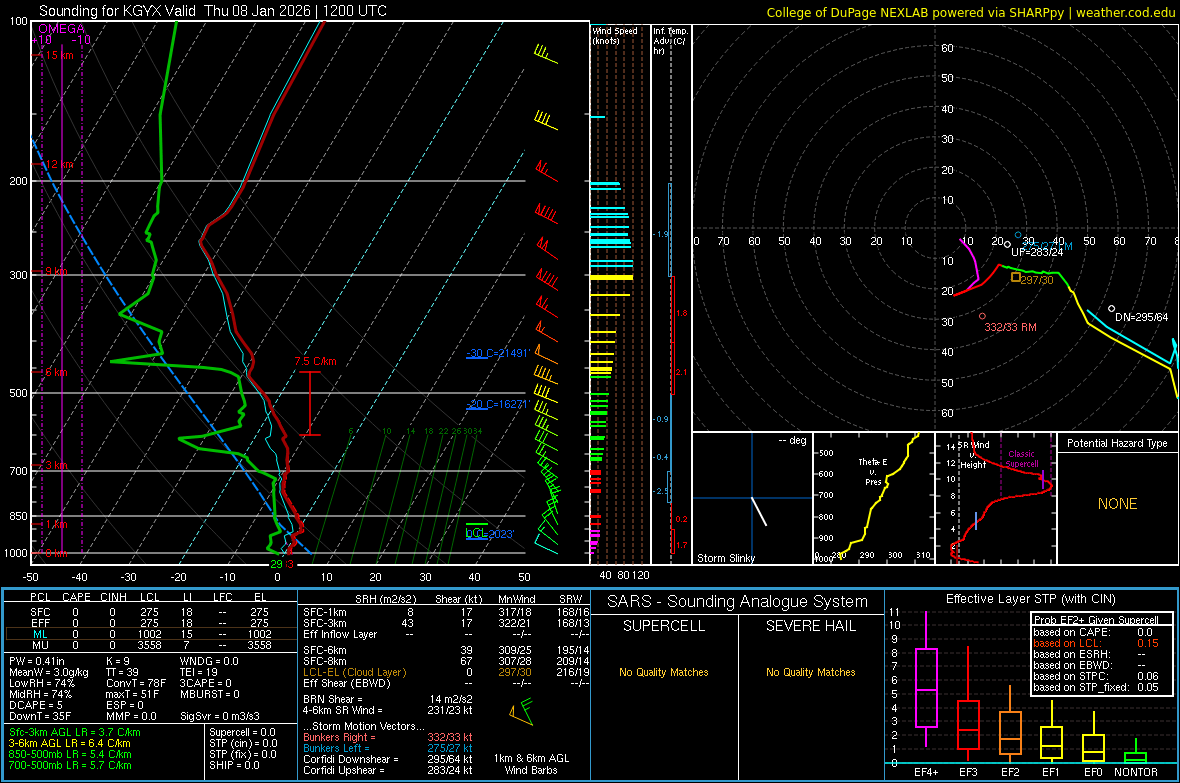This screenshot has height=783, width=1180.
Task: Select the SFC parcel row
Action: click(x=151, y=612)
